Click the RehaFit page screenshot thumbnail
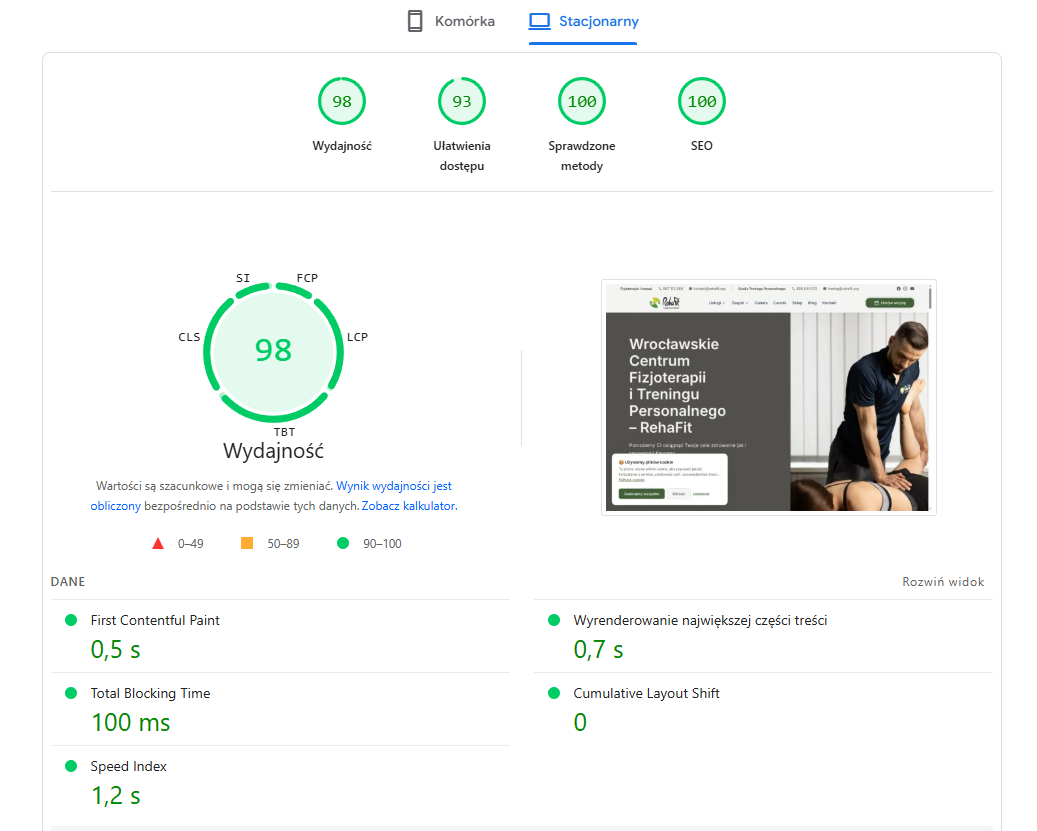The width and height of the screenshot is (1037, 831). (768, 397)
